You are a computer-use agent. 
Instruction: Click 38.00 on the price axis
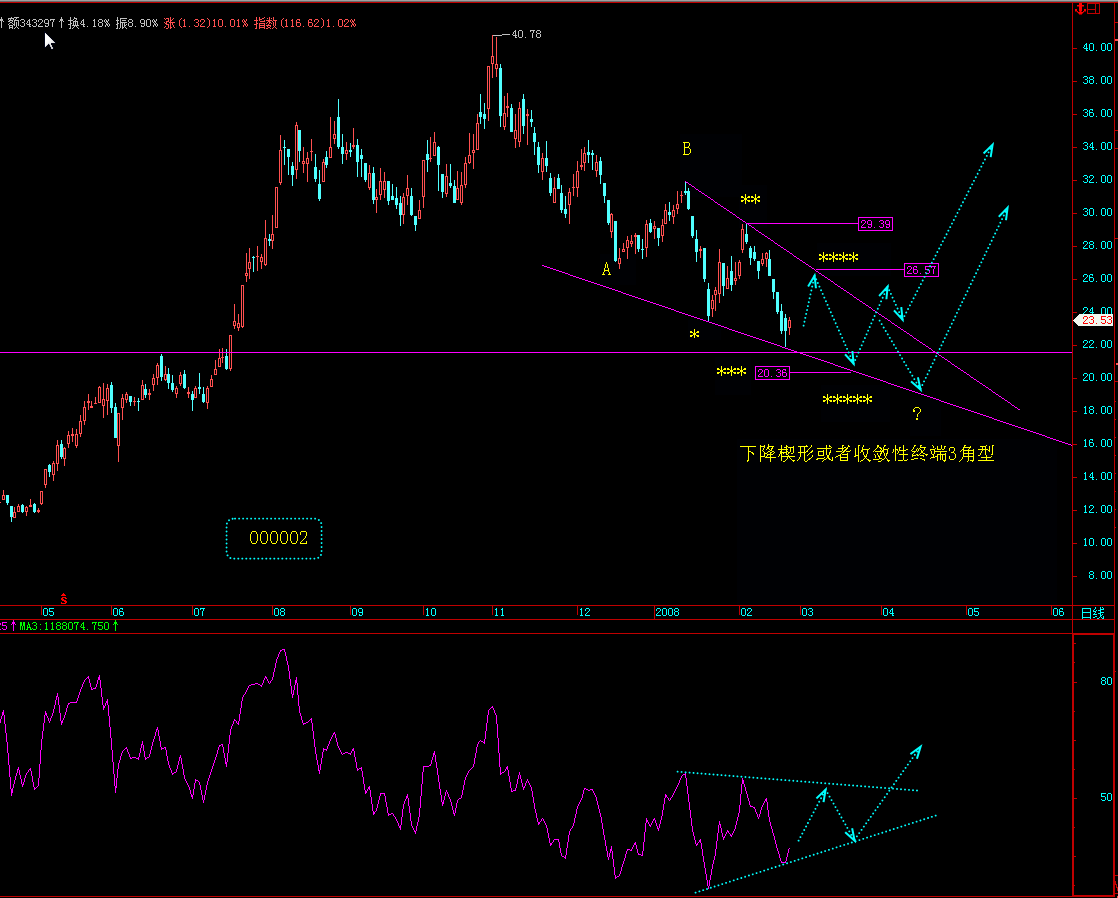tap(1097, 81)
